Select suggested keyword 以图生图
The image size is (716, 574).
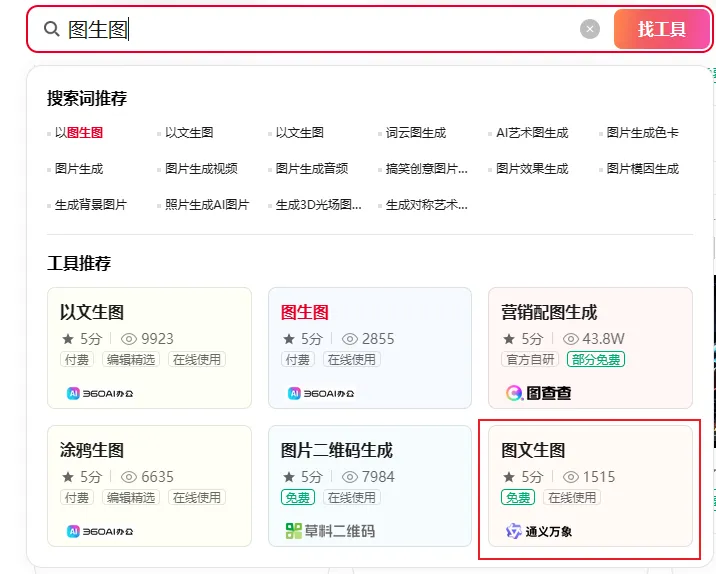[79, 133]
